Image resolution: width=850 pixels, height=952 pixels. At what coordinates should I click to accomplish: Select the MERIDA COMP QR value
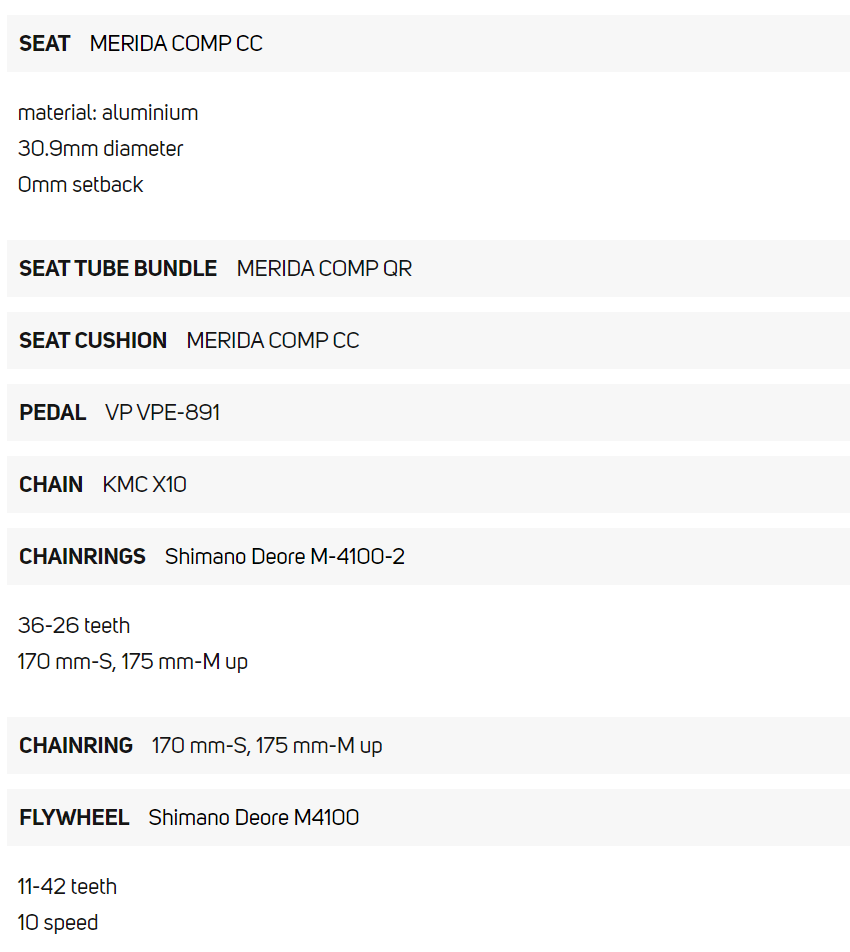[x=324, y=269]
